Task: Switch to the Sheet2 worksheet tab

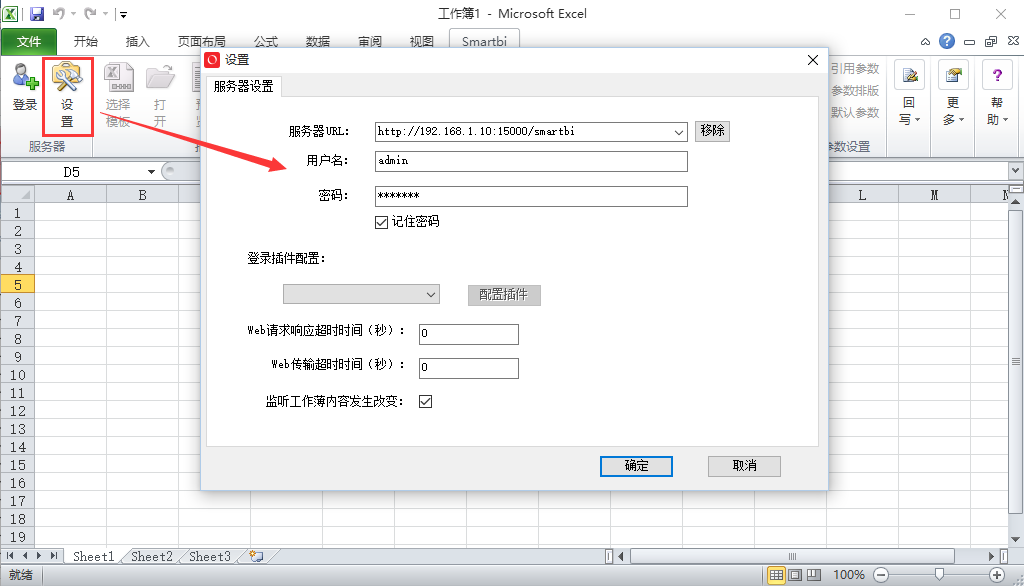Action: click(152, 557)
